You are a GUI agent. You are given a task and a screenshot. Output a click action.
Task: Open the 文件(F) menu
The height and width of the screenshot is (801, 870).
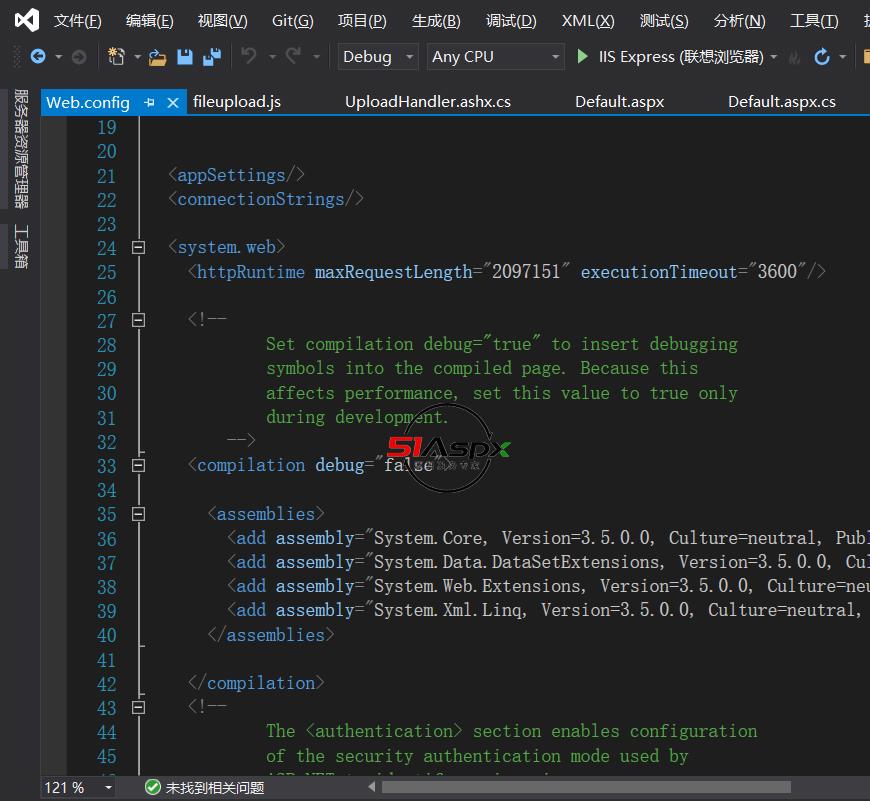tap(78, 21)
